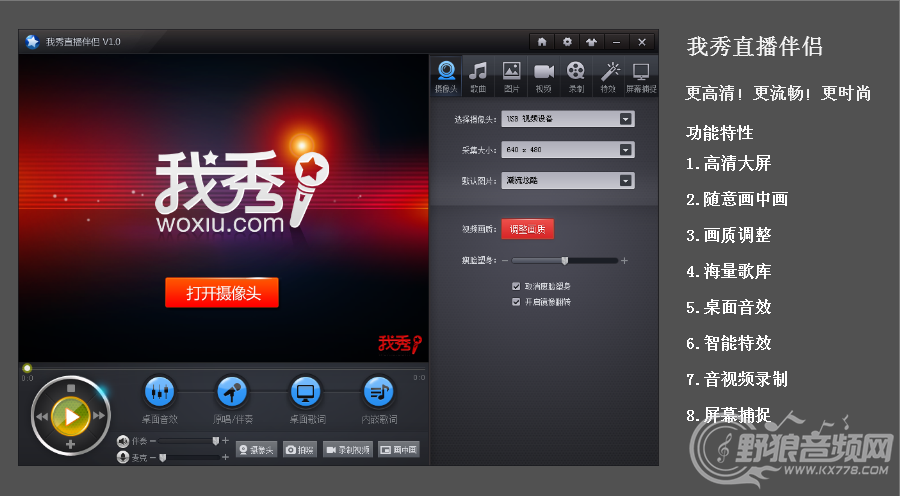Adjust the 瘦脸塑身 slider handle
The width and height of the screenshot is (901, 496).
pos(565,261)
